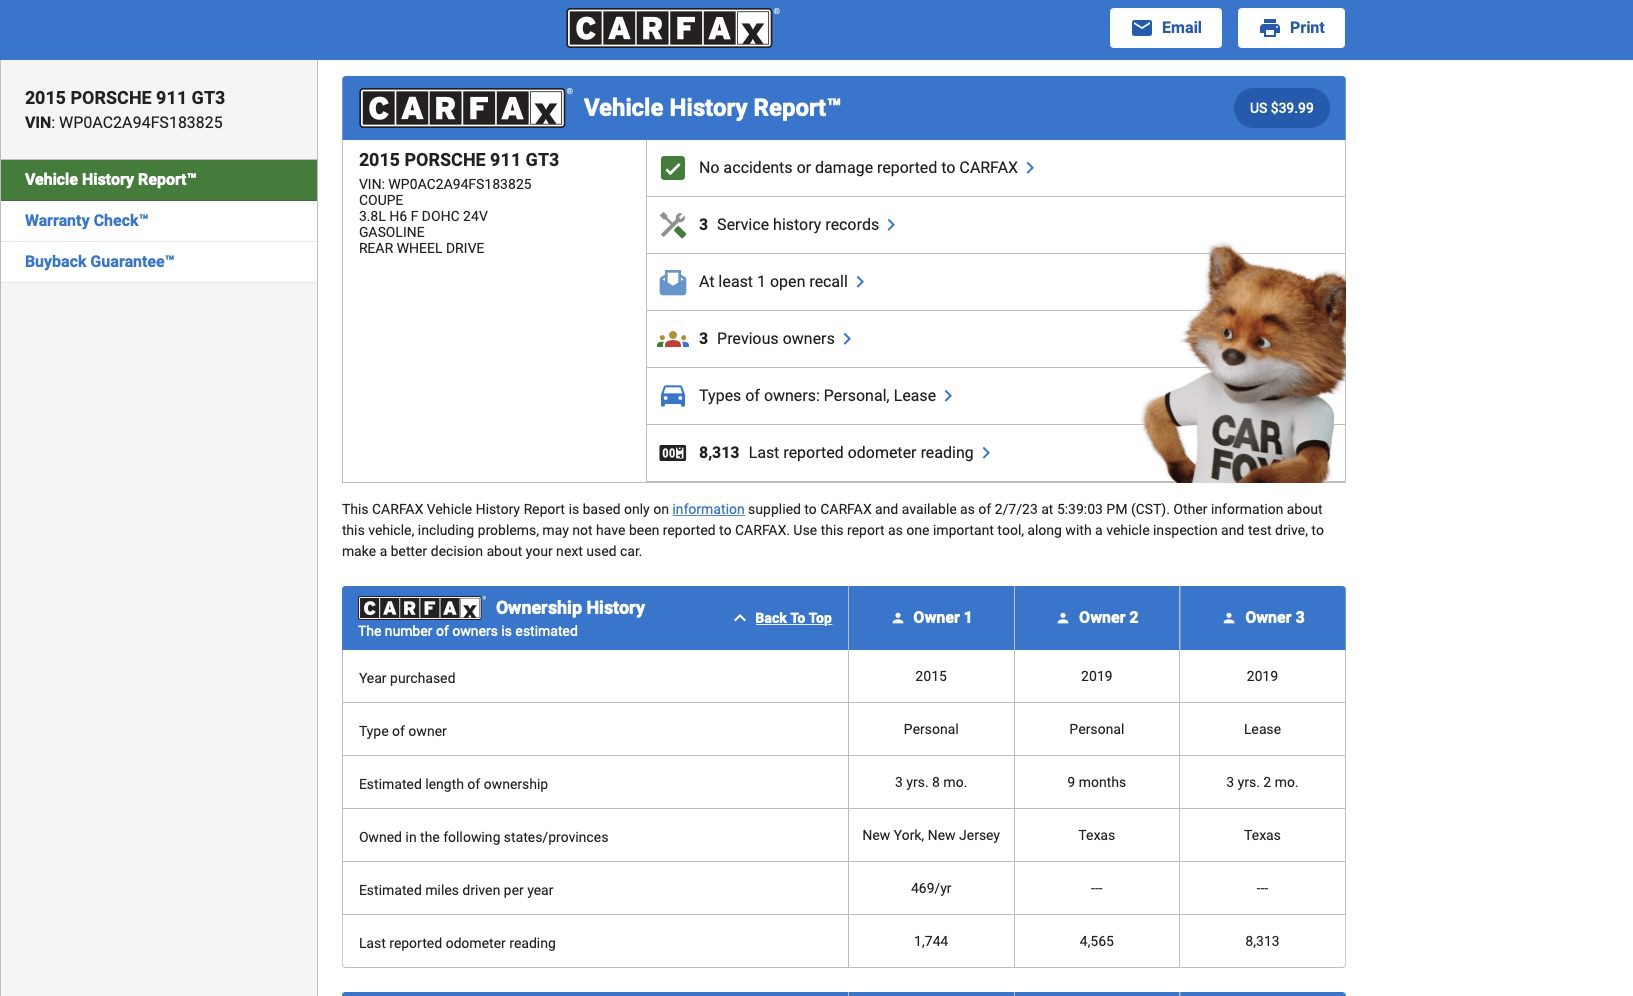Click '3.8L H6 F DOHC 24V' engine text

[x=423, y=216]
